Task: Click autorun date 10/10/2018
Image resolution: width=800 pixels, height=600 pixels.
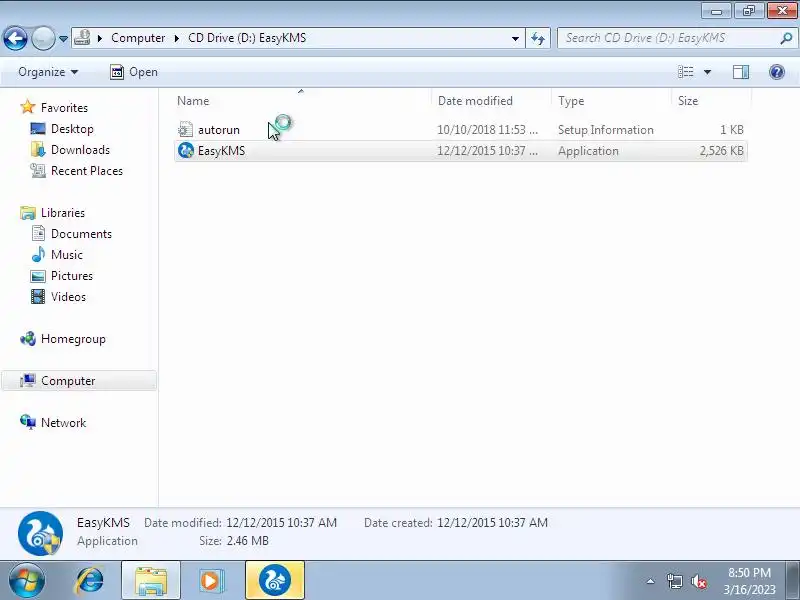Action: tap(487, 130)
